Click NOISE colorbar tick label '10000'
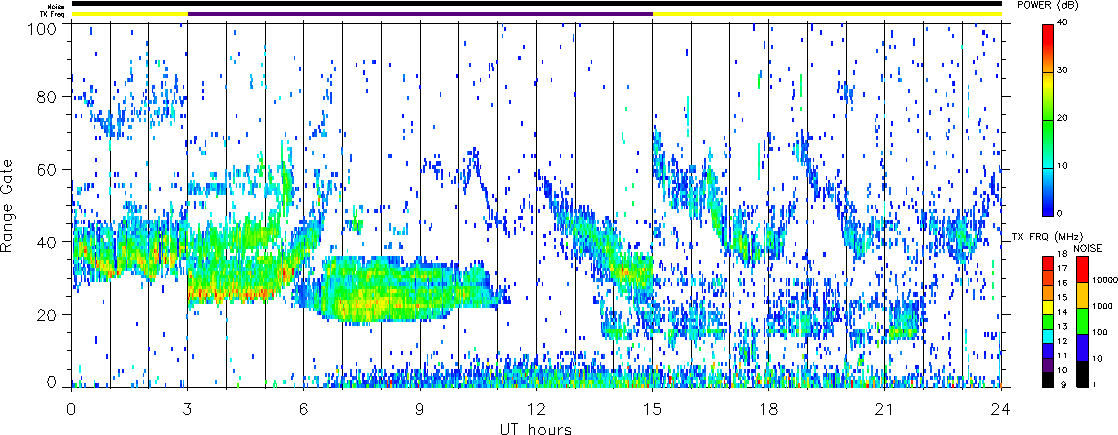This screenshot has height=435, width=1118. click(1104, 280)
